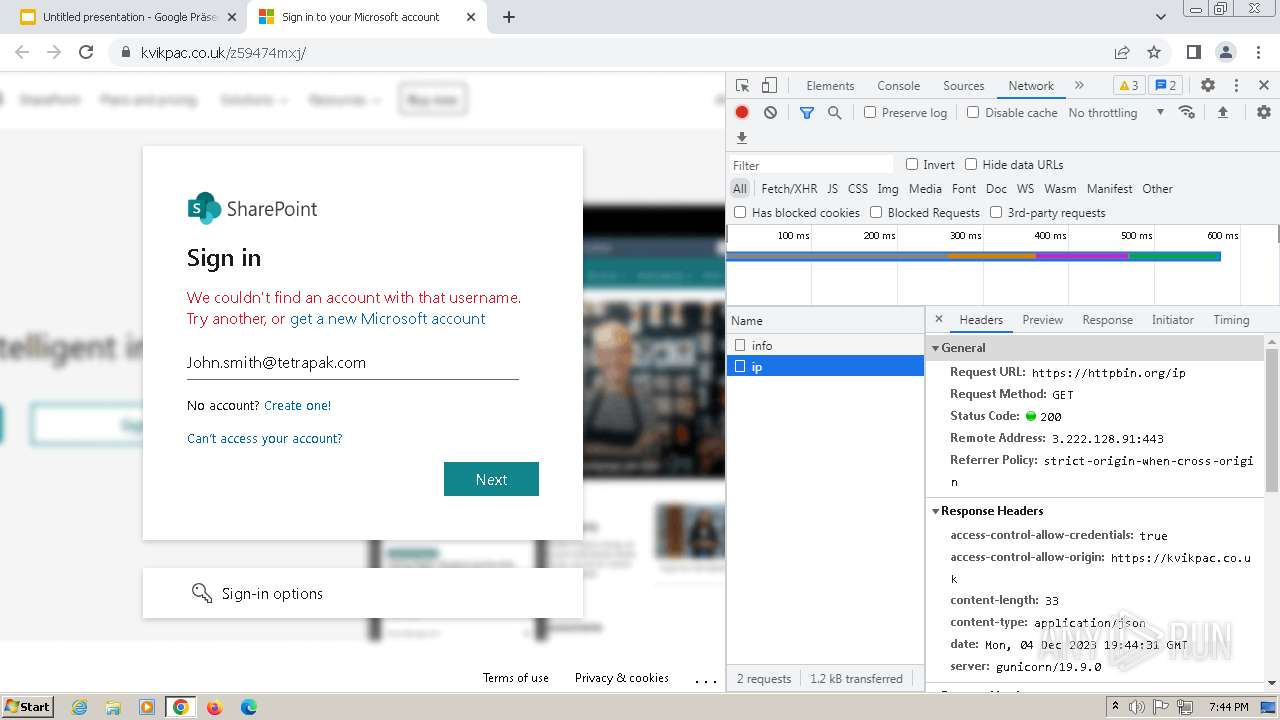The height and width of the screenshot is (720, 1280).
Task: Tick the checkbox next to ip request
Action: tap(740, 367)
